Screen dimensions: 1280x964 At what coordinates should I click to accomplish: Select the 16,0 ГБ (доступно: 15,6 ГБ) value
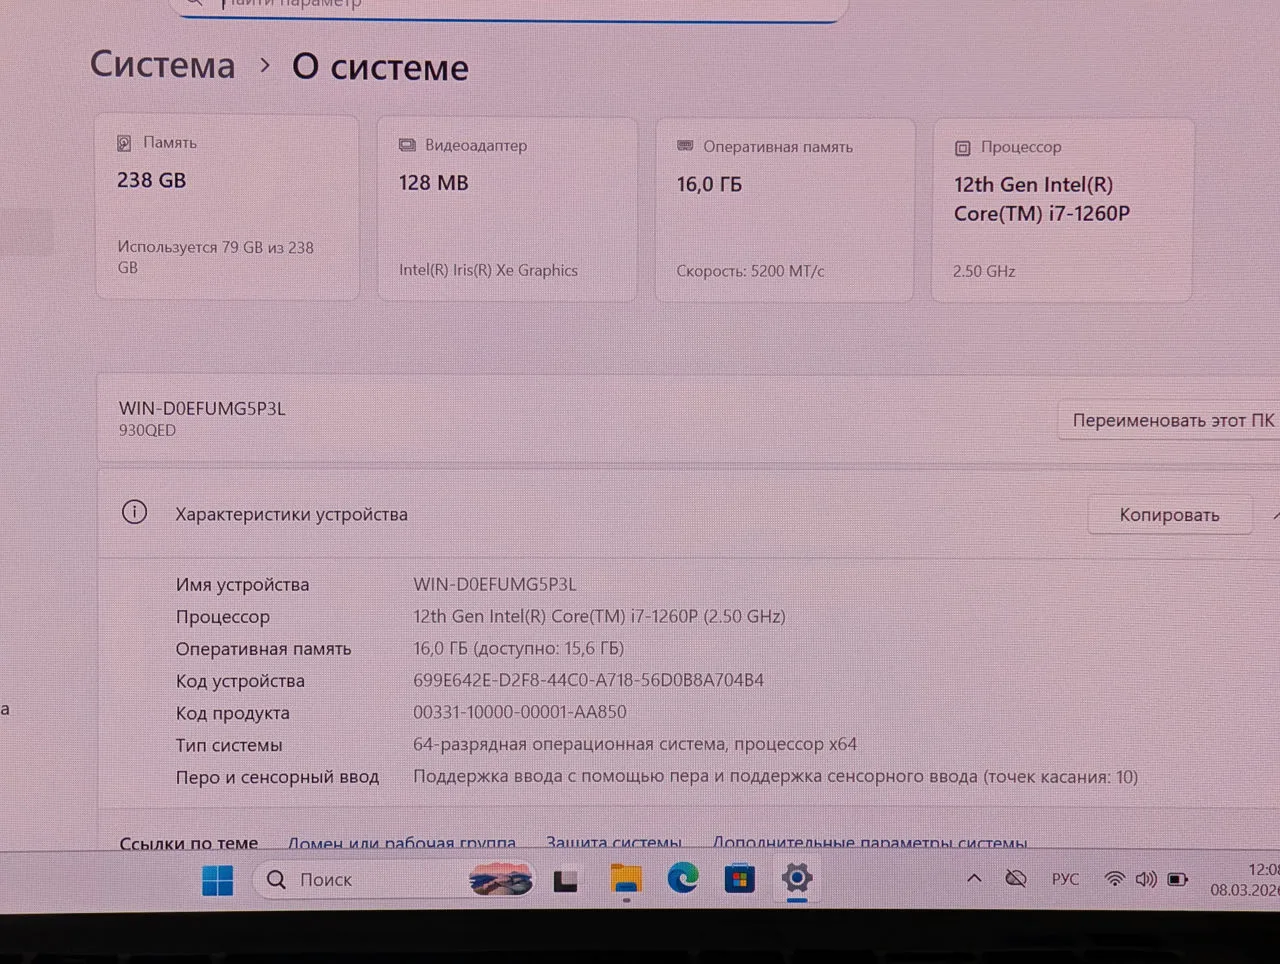click(519, 648)
